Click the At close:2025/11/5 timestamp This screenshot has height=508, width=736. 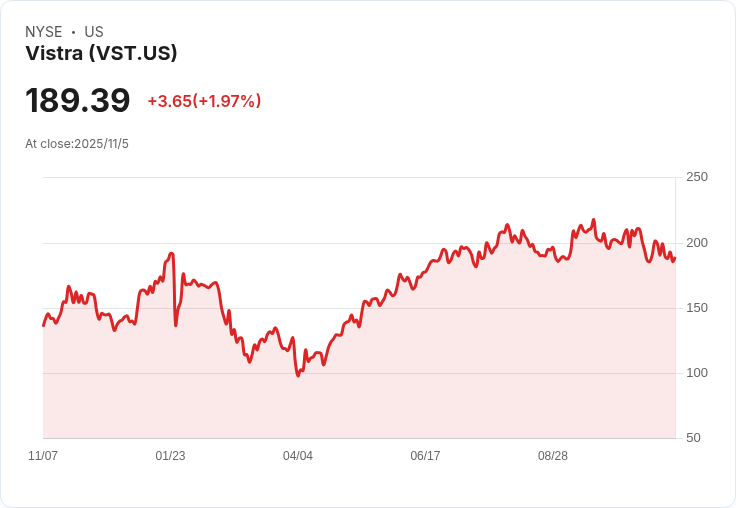pos(77,144)
